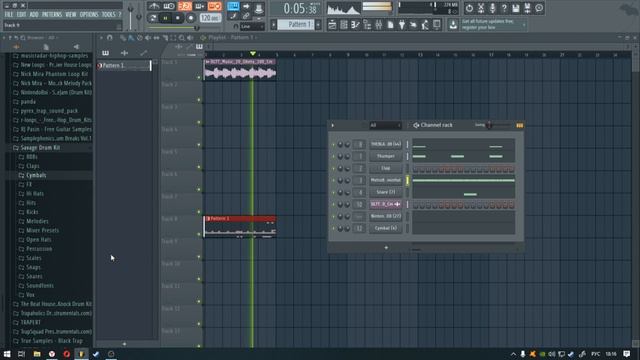Click the add pattern plus button

(318, 24)
